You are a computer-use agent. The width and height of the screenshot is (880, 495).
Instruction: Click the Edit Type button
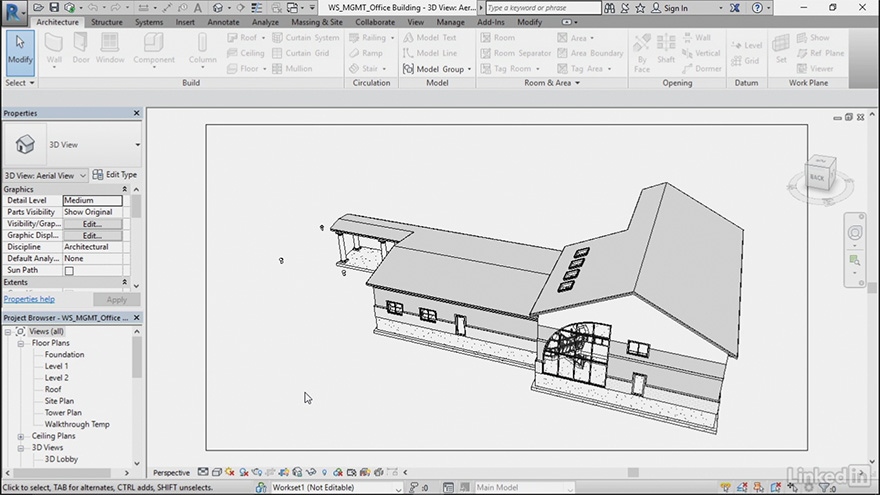click(x=115, y=175)
